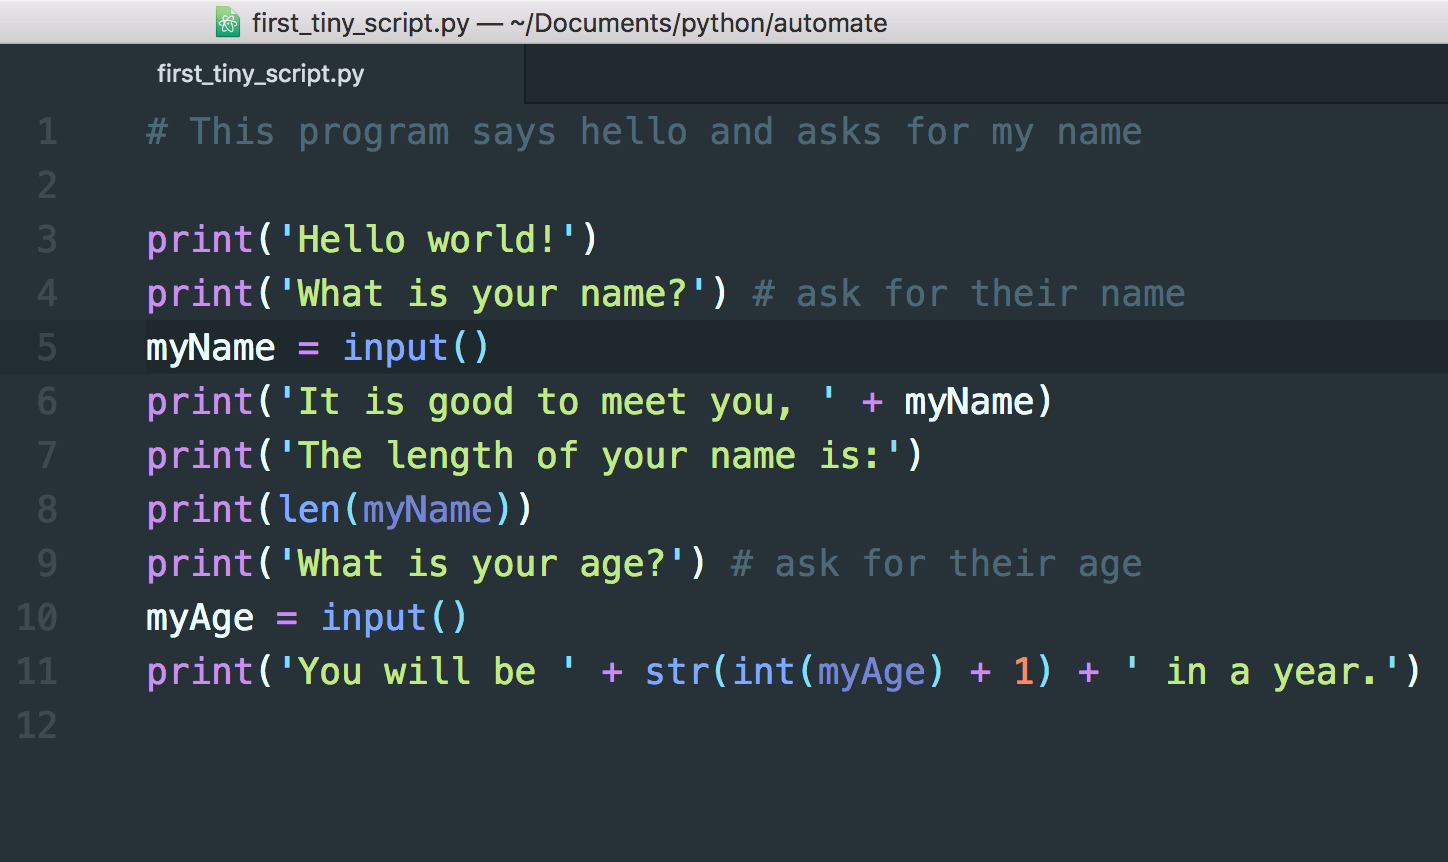The height and width of the screenshot is (862, 1448).
Task: Click the 'What is your name?' string on line 4
Action: tap(490, 293)
